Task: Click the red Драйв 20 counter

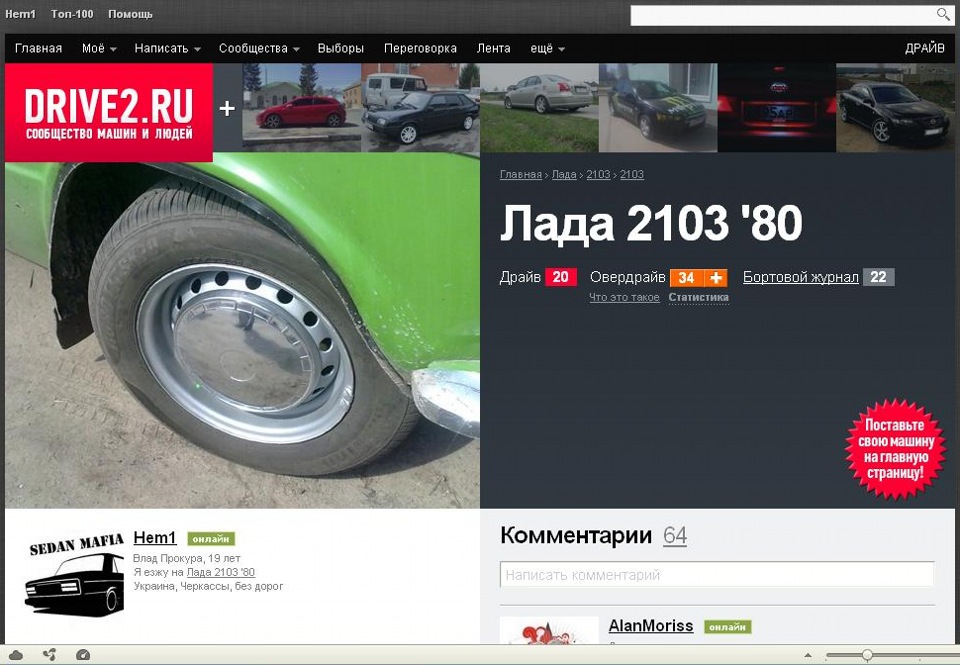Action: pos(561,277)
